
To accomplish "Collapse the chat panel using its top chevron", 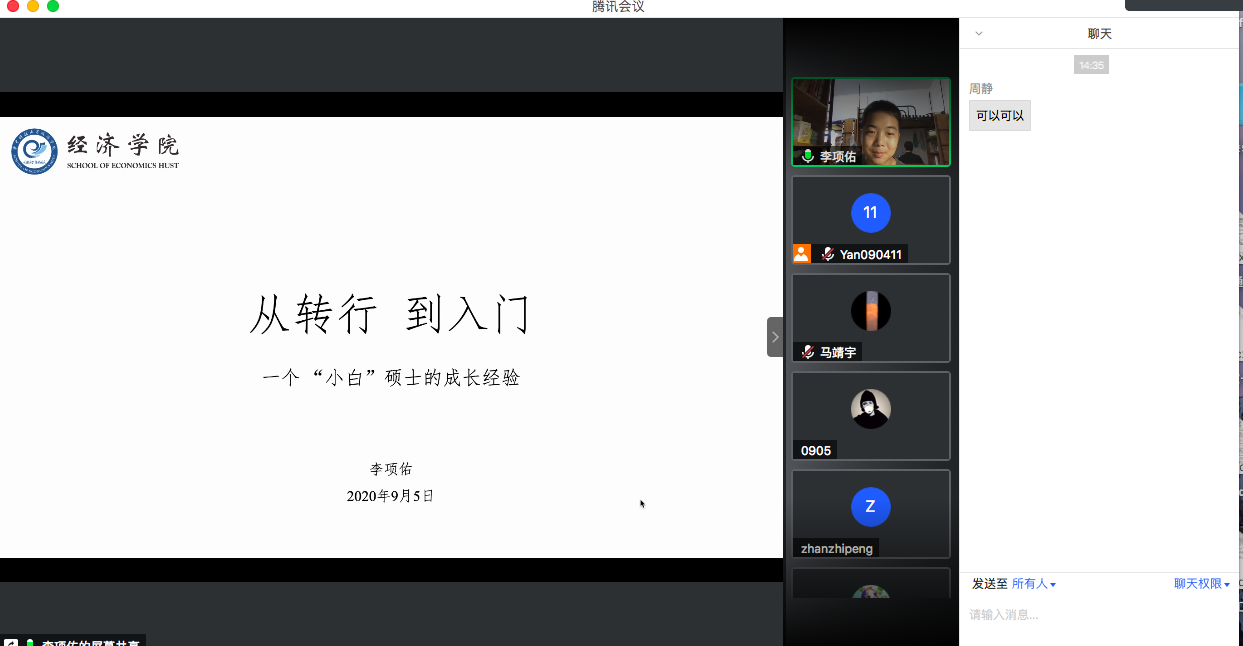I will 978,33.
